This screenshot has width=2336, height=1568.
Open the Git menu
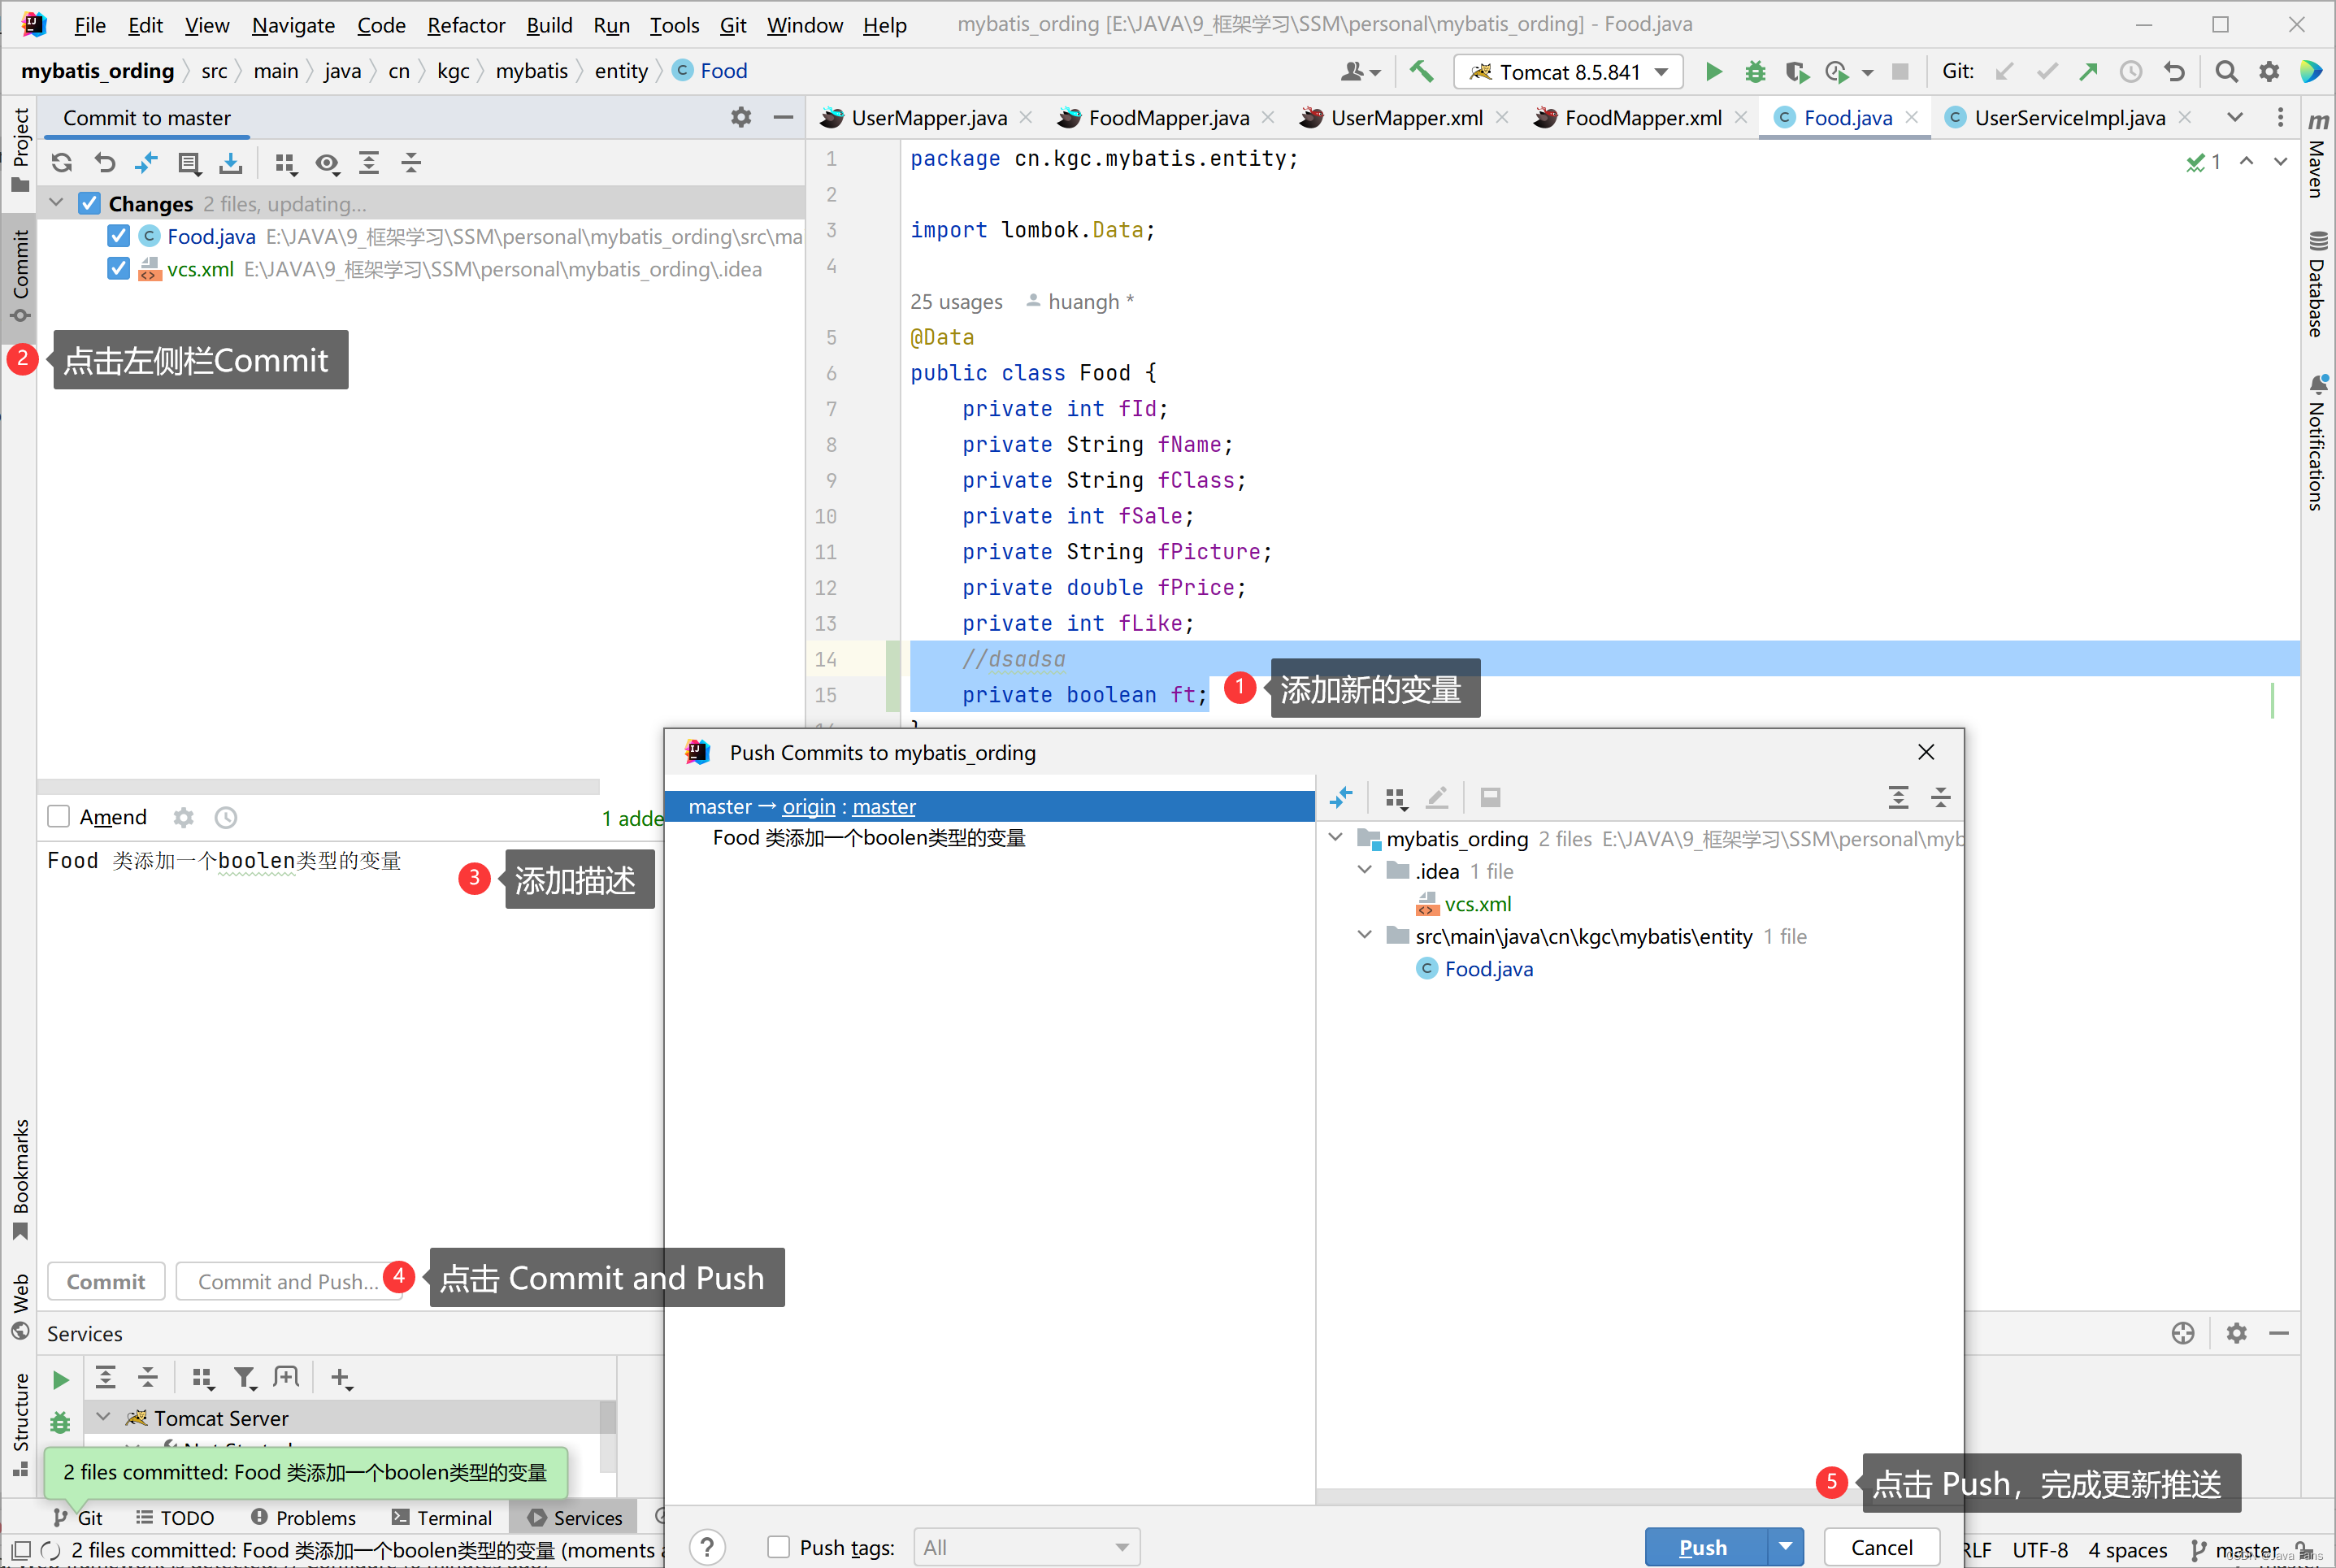[733, 24]
